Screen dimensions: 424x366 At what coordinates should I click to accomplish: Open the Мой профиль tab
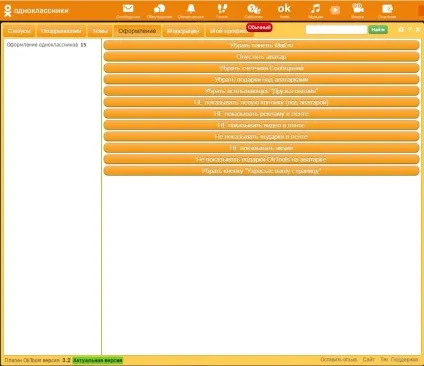click(x=227, y=31)
